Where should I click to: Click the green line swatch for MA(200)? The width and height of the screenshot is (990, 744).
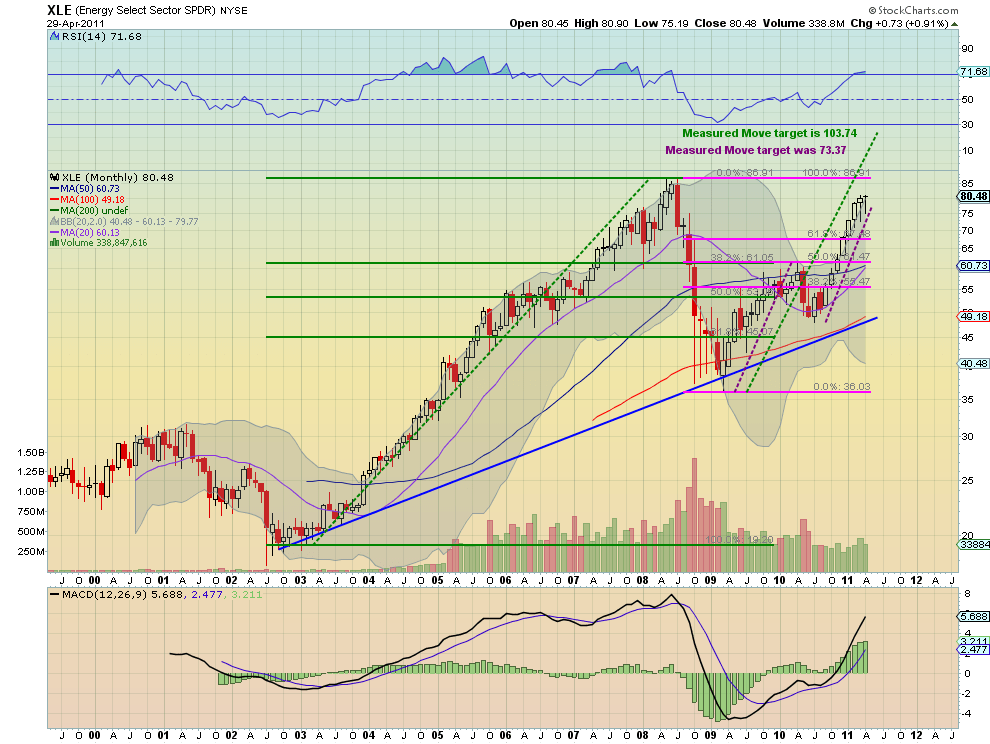[54, 210]
